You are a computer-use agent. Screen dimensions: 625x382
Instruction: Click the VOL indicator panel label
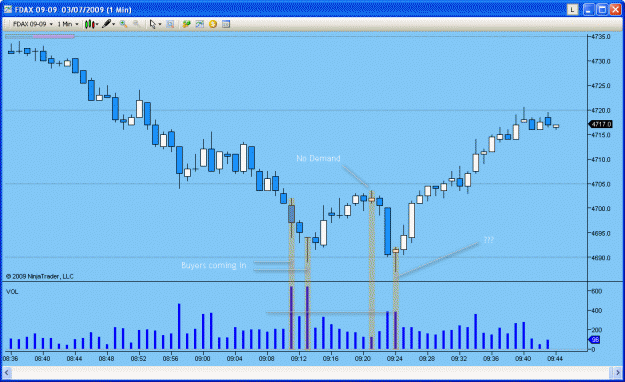(12, 292)
